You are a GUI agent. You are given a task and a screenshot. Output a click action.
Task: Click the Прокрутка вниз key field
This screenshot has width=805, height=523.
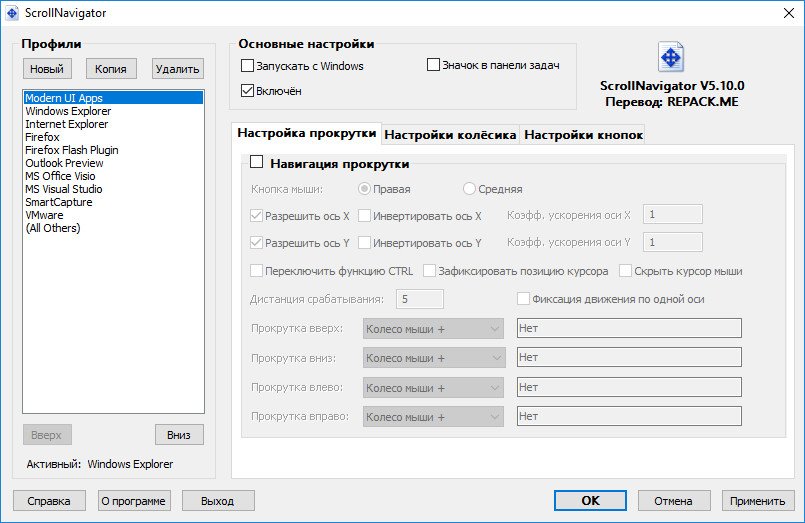coord(629,357)
